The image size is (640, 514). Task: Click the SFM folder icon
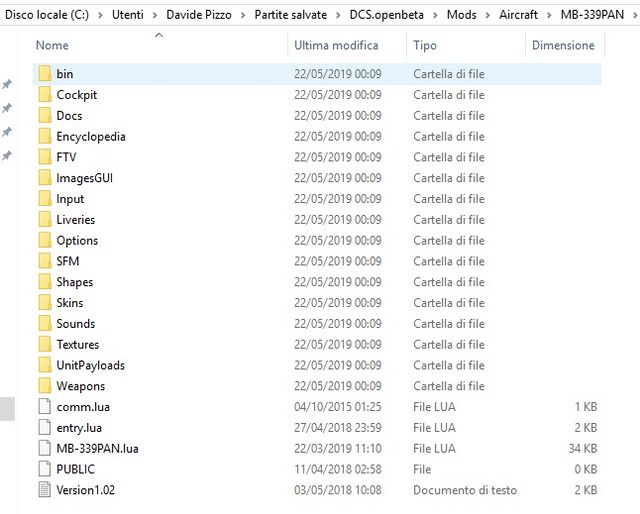(x=45, y=261)
